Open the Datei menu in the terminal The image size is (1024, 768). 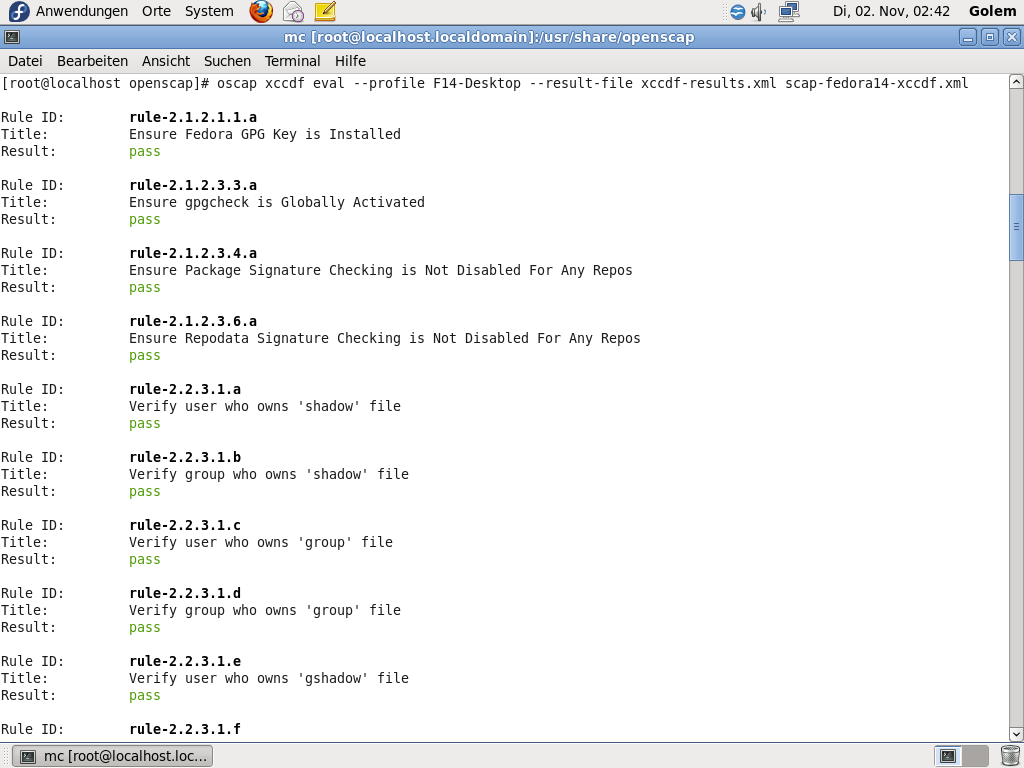[25, 60]
